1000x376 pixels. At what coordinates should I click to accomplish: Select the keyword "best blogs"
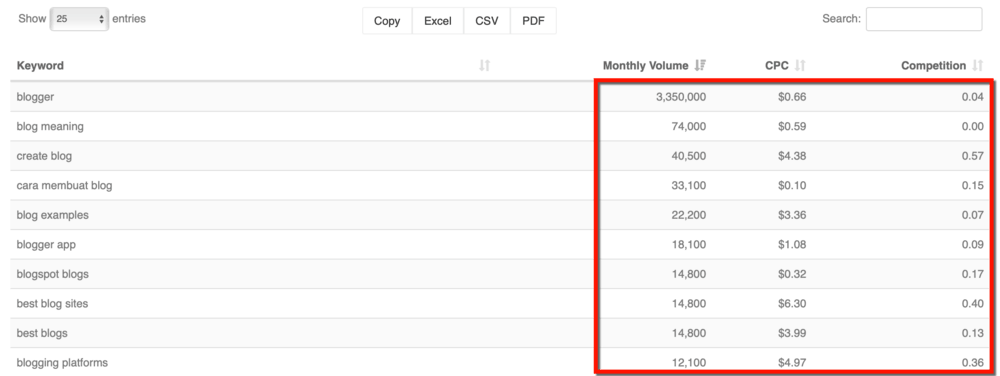pyautogui.click(x=41, y=333)
